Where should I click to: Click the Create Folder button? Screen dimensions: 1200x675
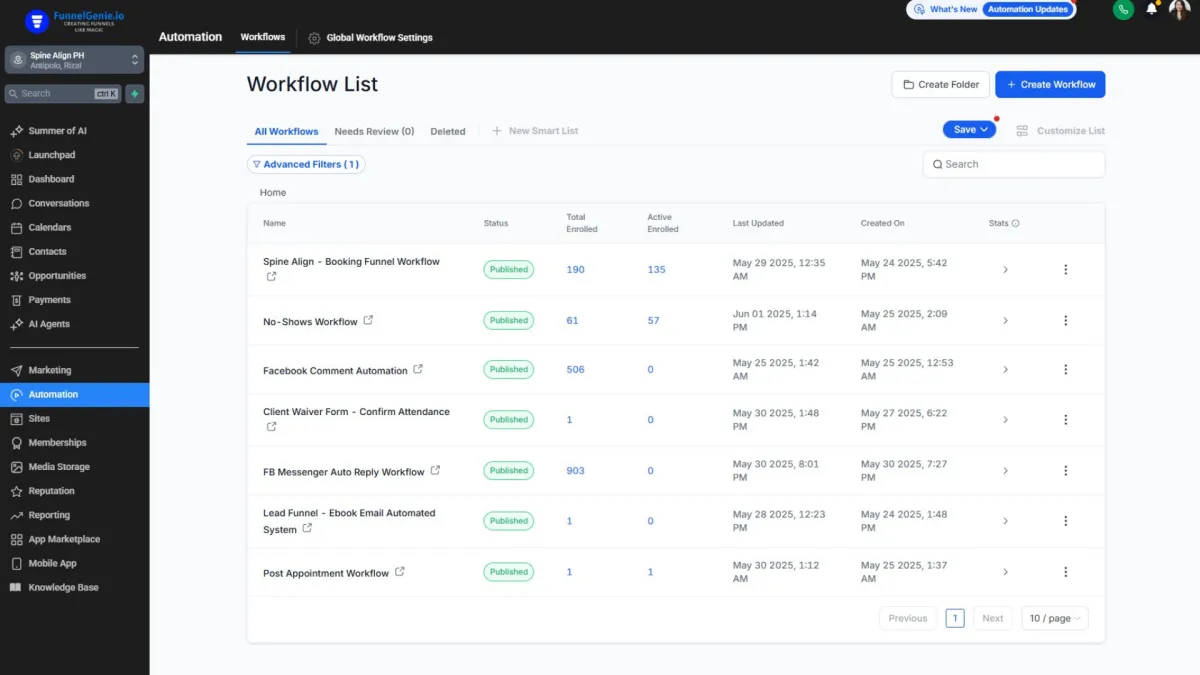[x=940, y=85]
